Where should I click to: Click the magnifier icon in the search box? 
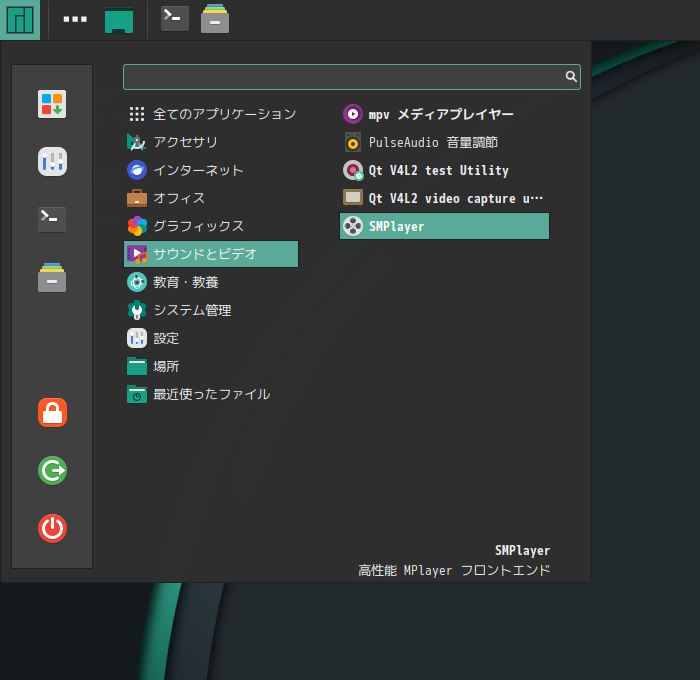pos(571,76)
